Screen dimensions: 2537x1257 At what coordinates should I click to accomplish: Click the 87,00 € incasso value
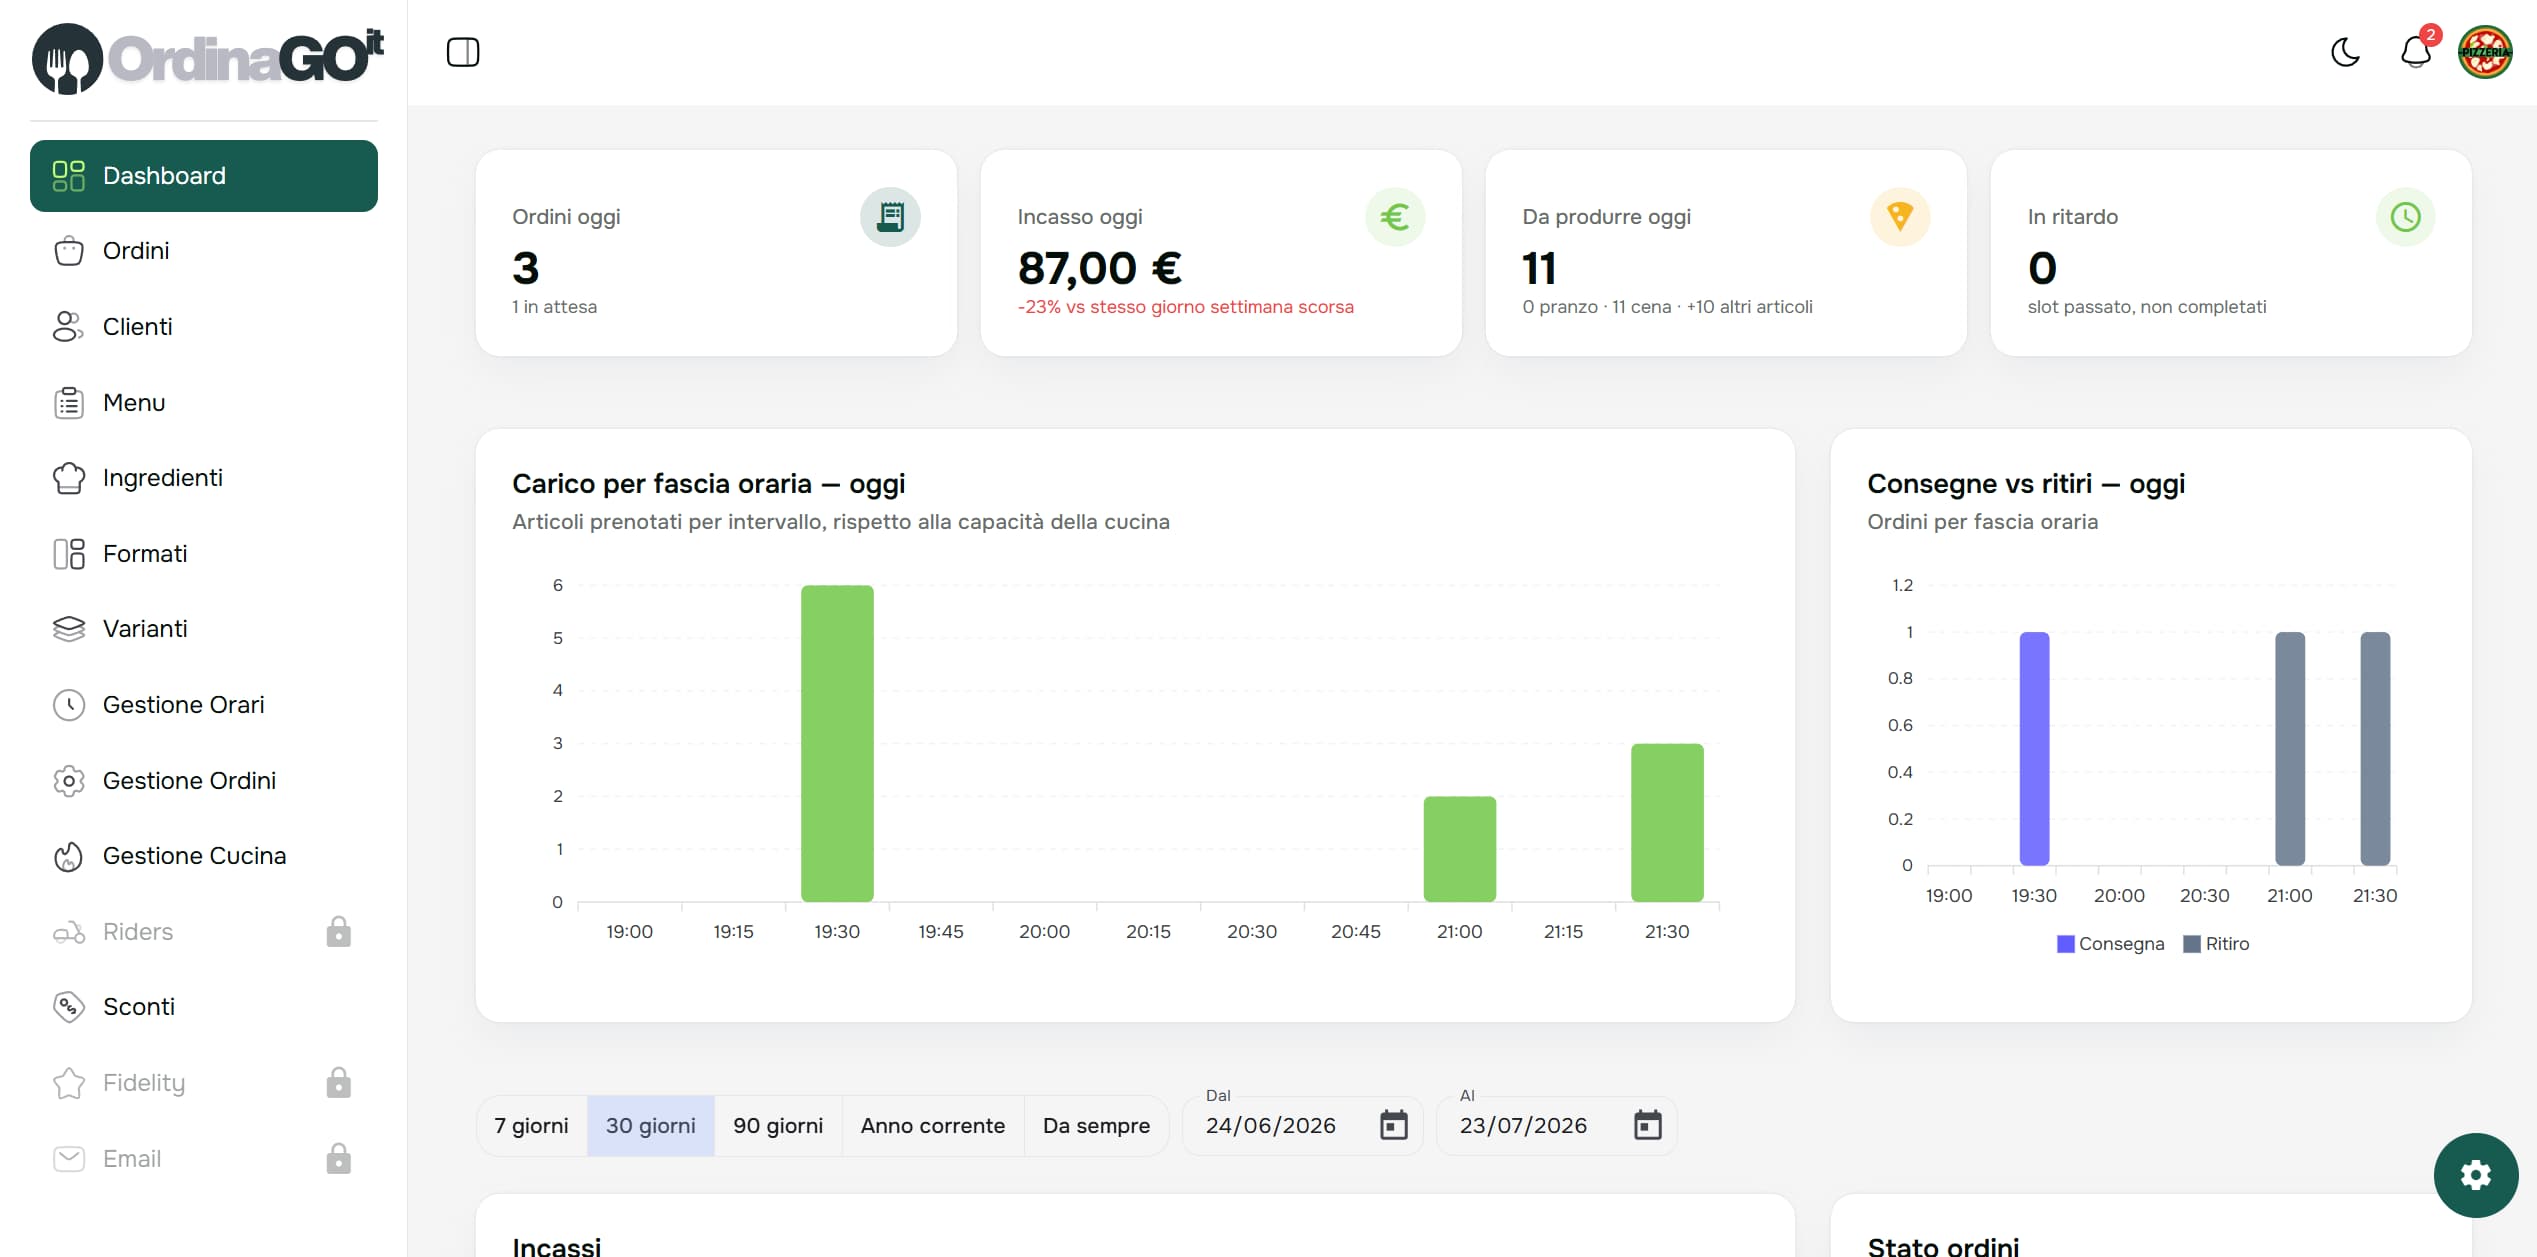click(x=1100, y=268)
